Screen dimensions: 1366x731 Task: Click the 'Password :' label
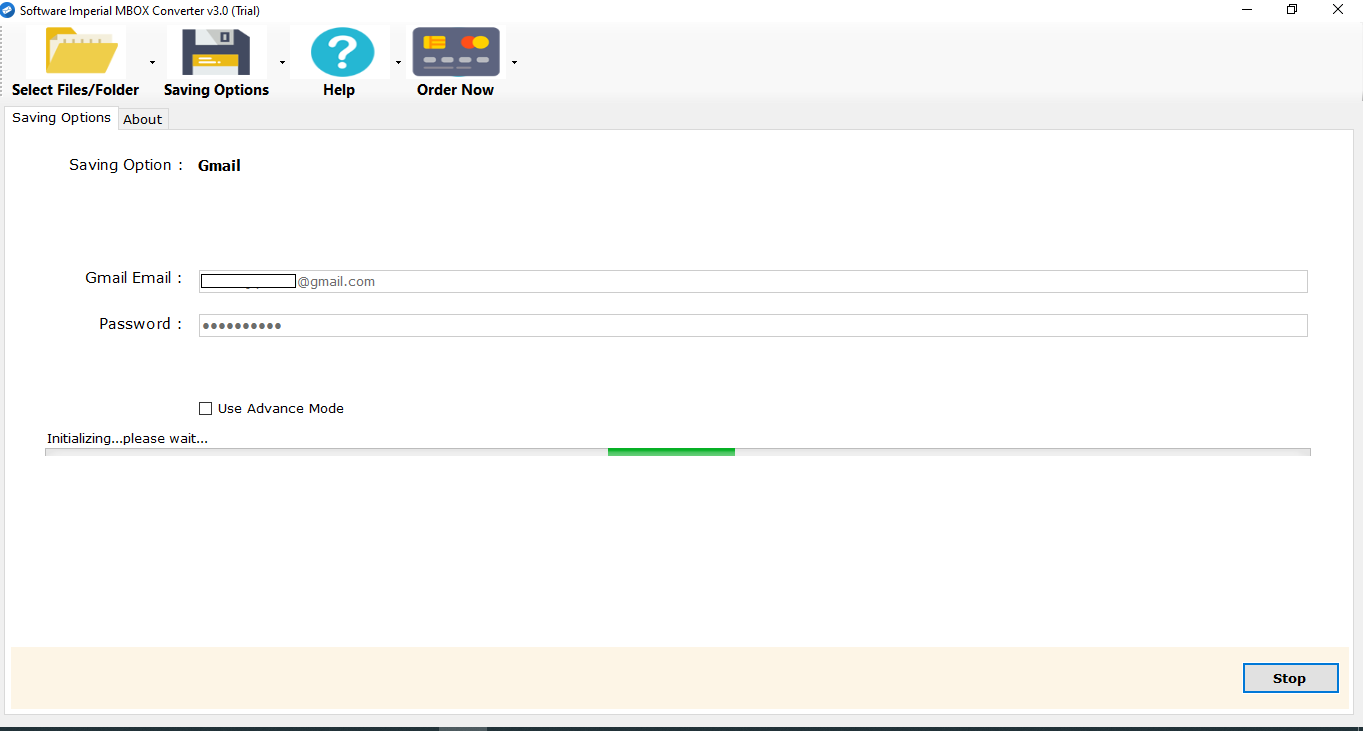pos(141,324)
